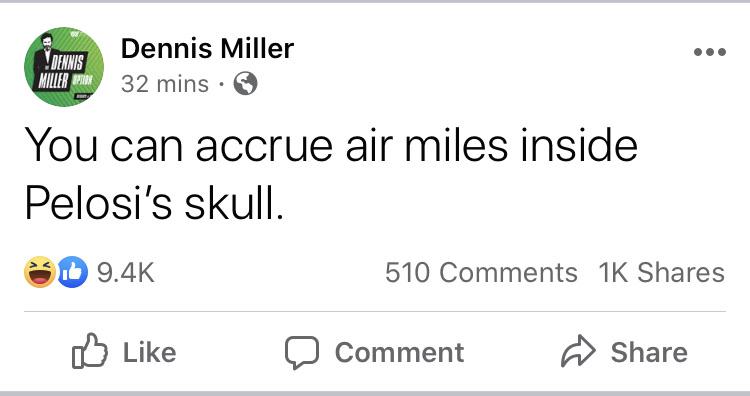Click the blue thumbs-up reaction icon

tap(73, 272)
